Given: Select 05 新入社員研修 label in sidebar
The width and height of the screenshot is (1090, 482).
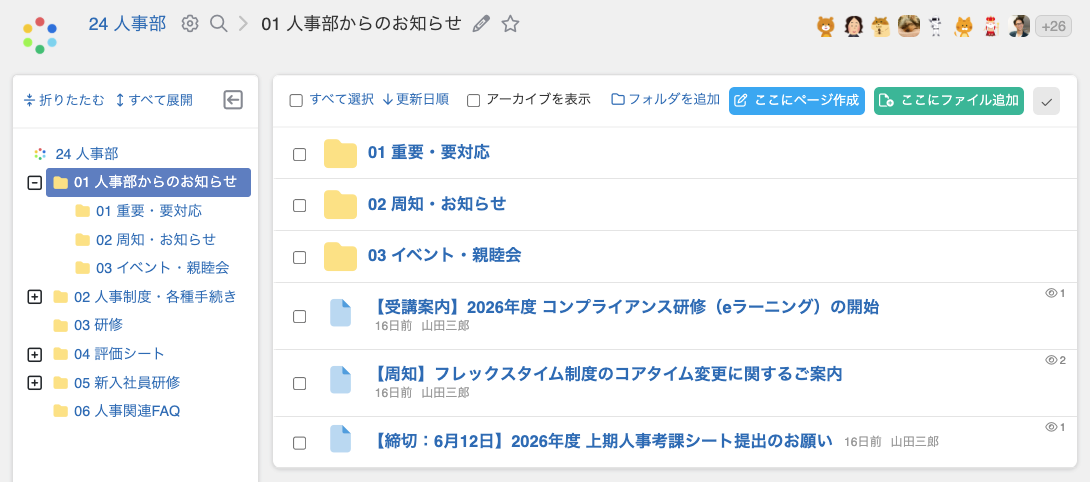Looking at the screenshot, I should (127, 383).
